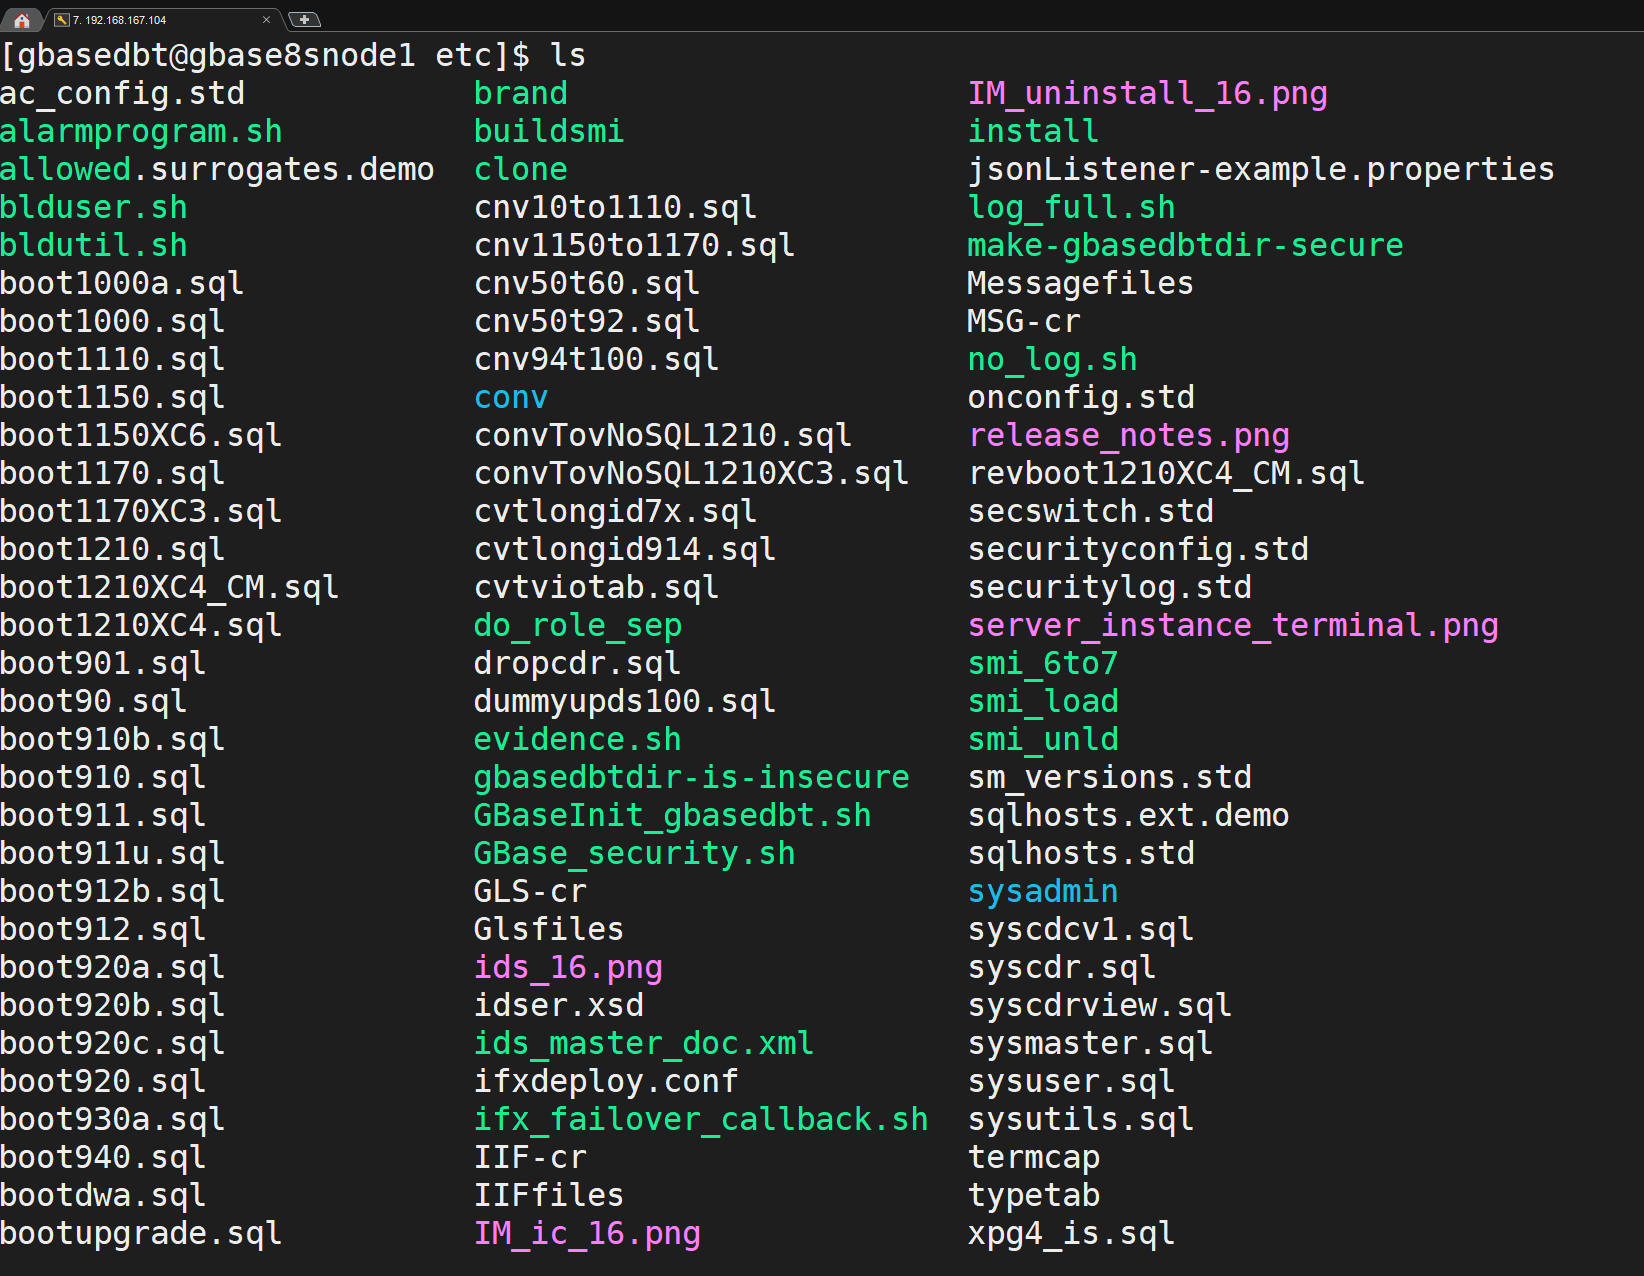
Task: Click bootdwa.sql entry
Action: (x=103, y=1196)
